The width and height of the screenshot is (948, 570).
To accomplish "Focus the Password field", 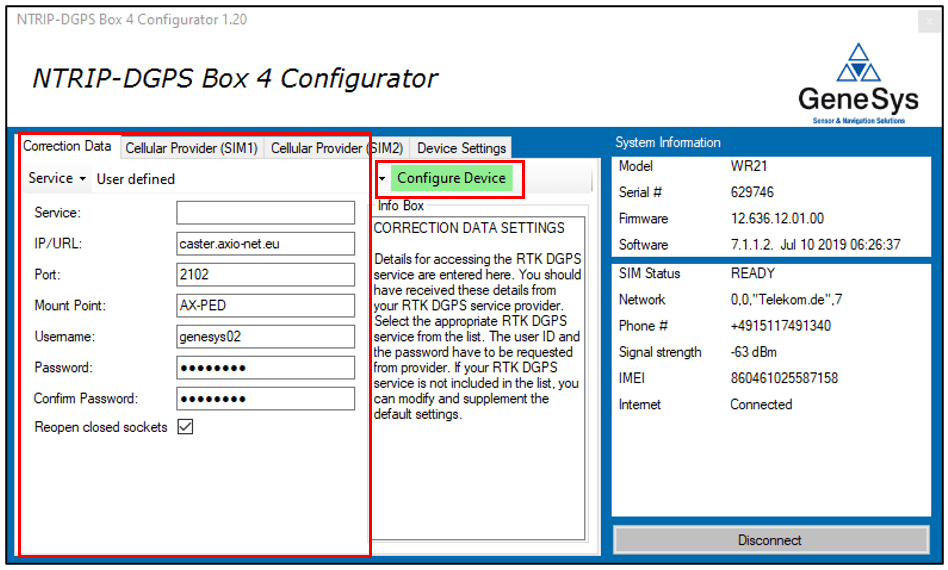I will click(265, 368).
